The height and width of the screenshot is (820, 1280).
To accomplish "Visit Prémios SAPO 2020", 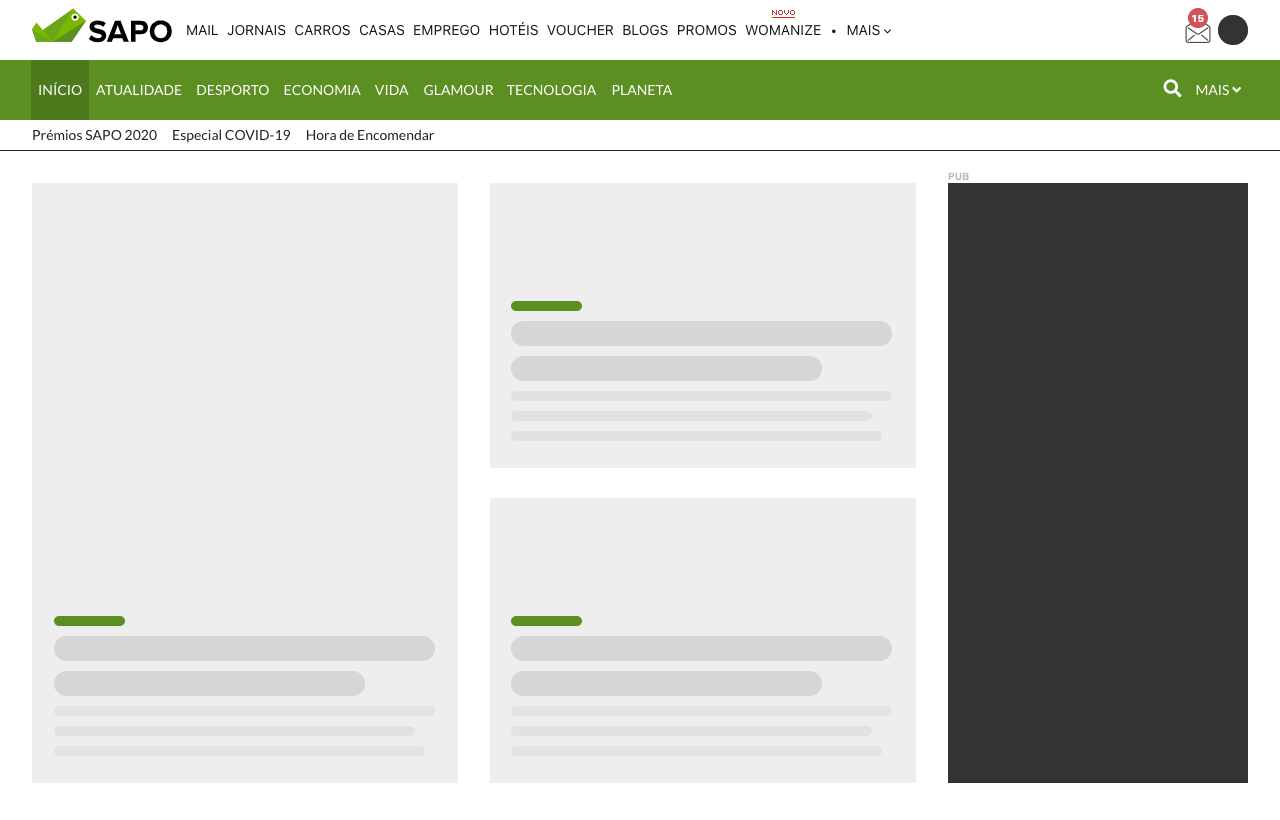I will pos(94,134).
